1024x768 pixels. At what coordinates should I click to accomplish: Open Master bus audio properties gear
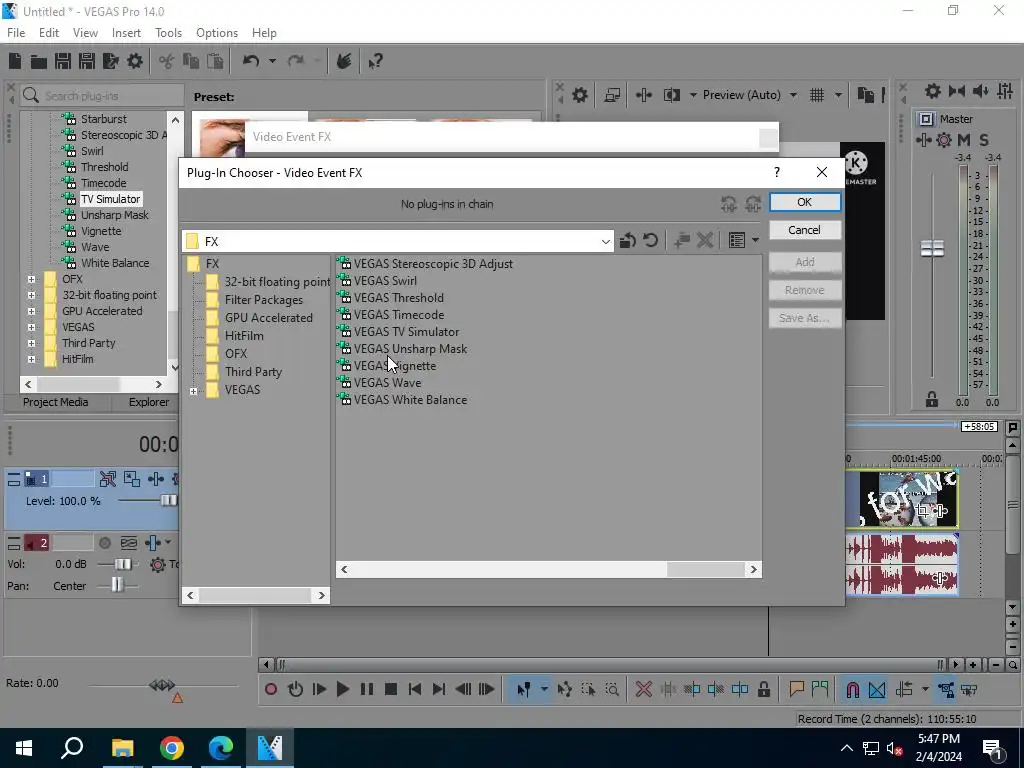[933, 91]
